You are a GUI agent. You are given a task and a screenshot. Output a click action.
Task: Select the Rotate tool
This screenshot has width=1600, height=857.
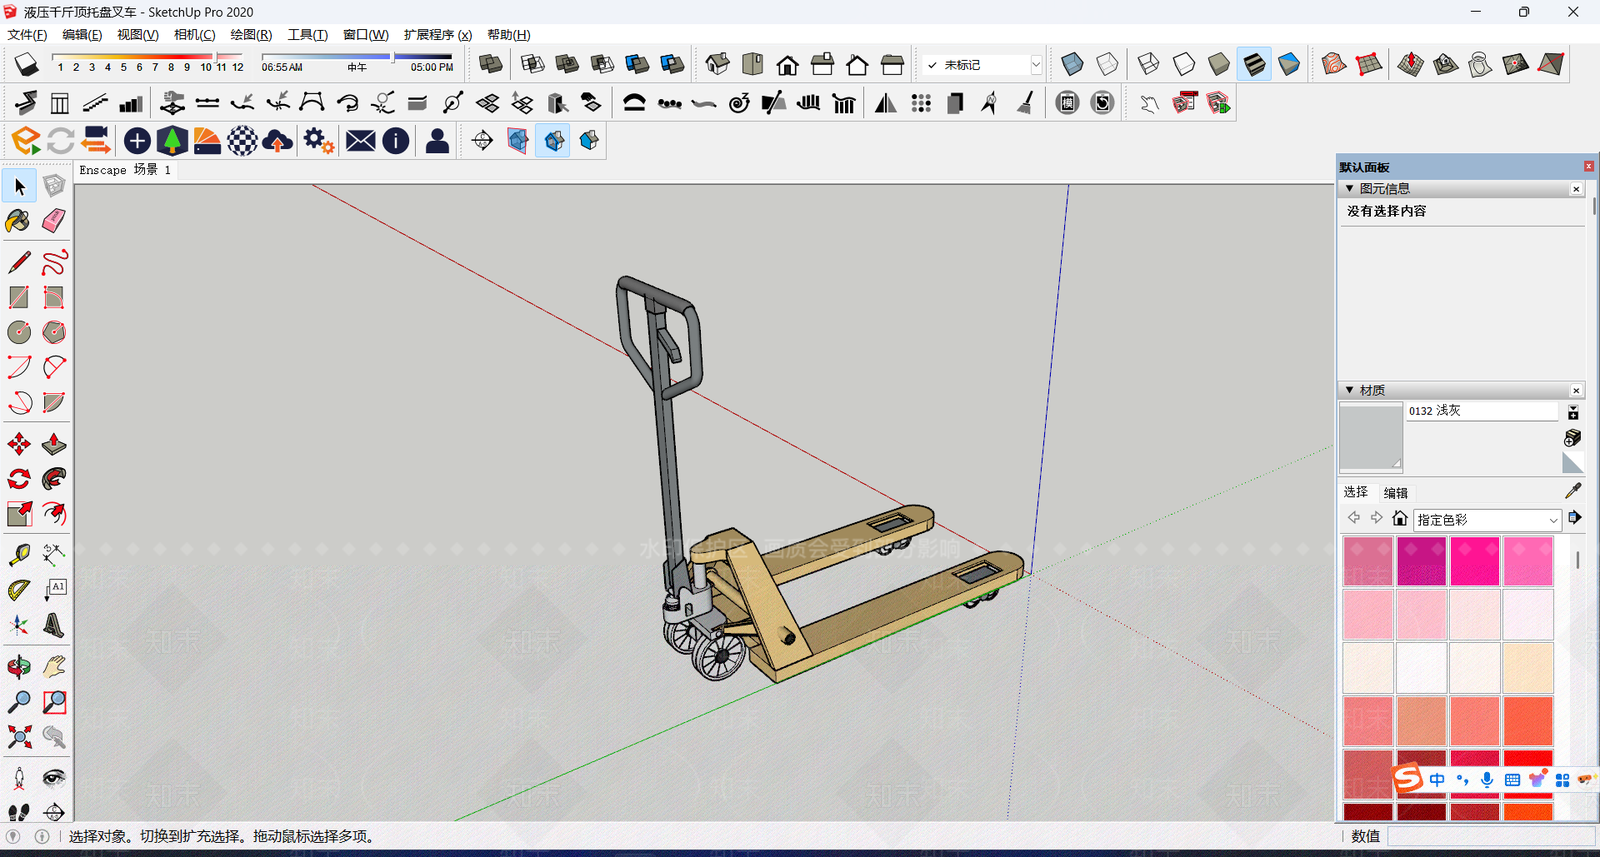pyautogui.click(x=18, y=479)
